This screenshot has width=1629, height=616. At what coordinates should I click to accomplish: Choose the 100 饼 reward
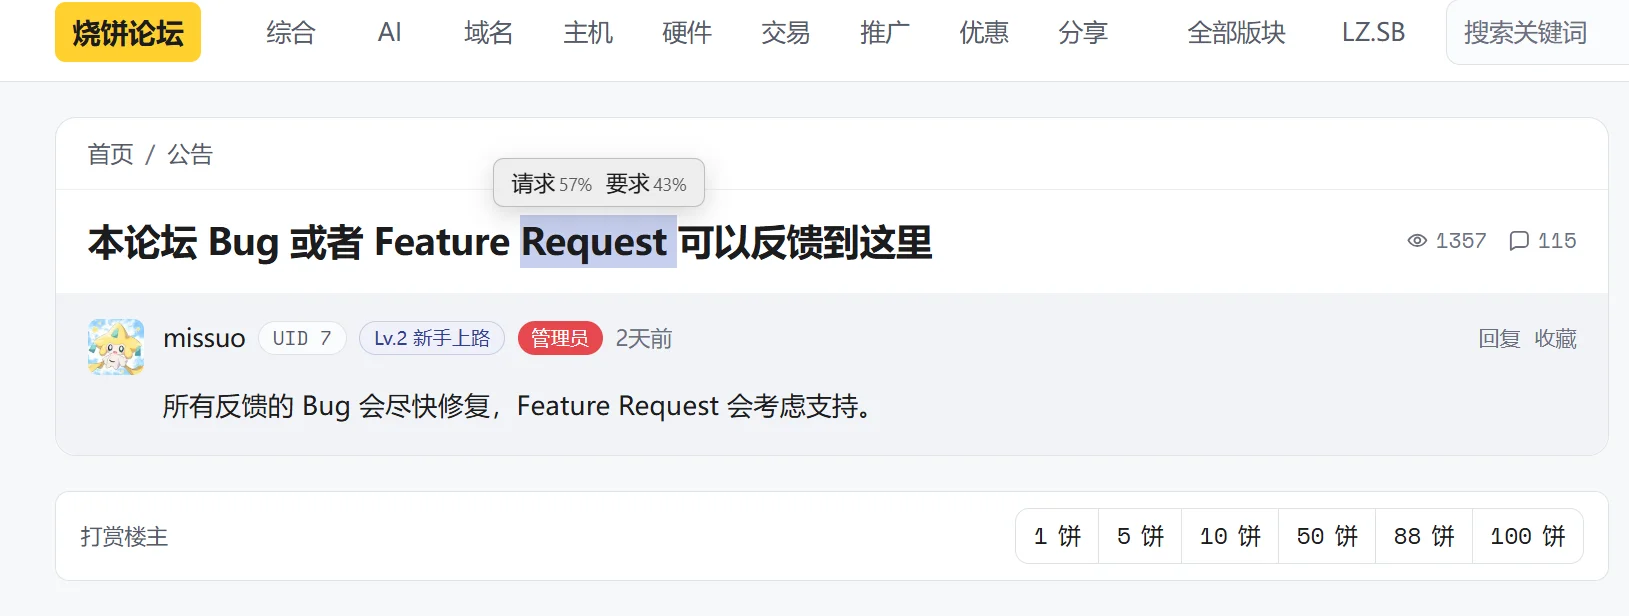point(1528,536)
